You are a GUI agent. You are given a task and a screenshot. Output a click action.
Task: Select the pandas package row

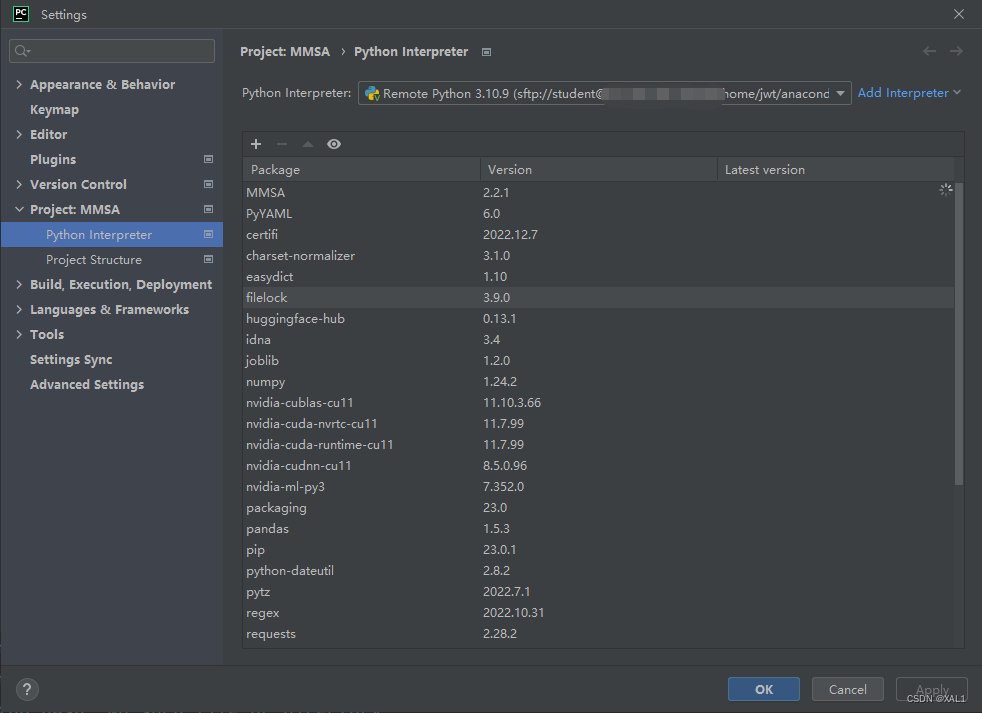point(598,528)
